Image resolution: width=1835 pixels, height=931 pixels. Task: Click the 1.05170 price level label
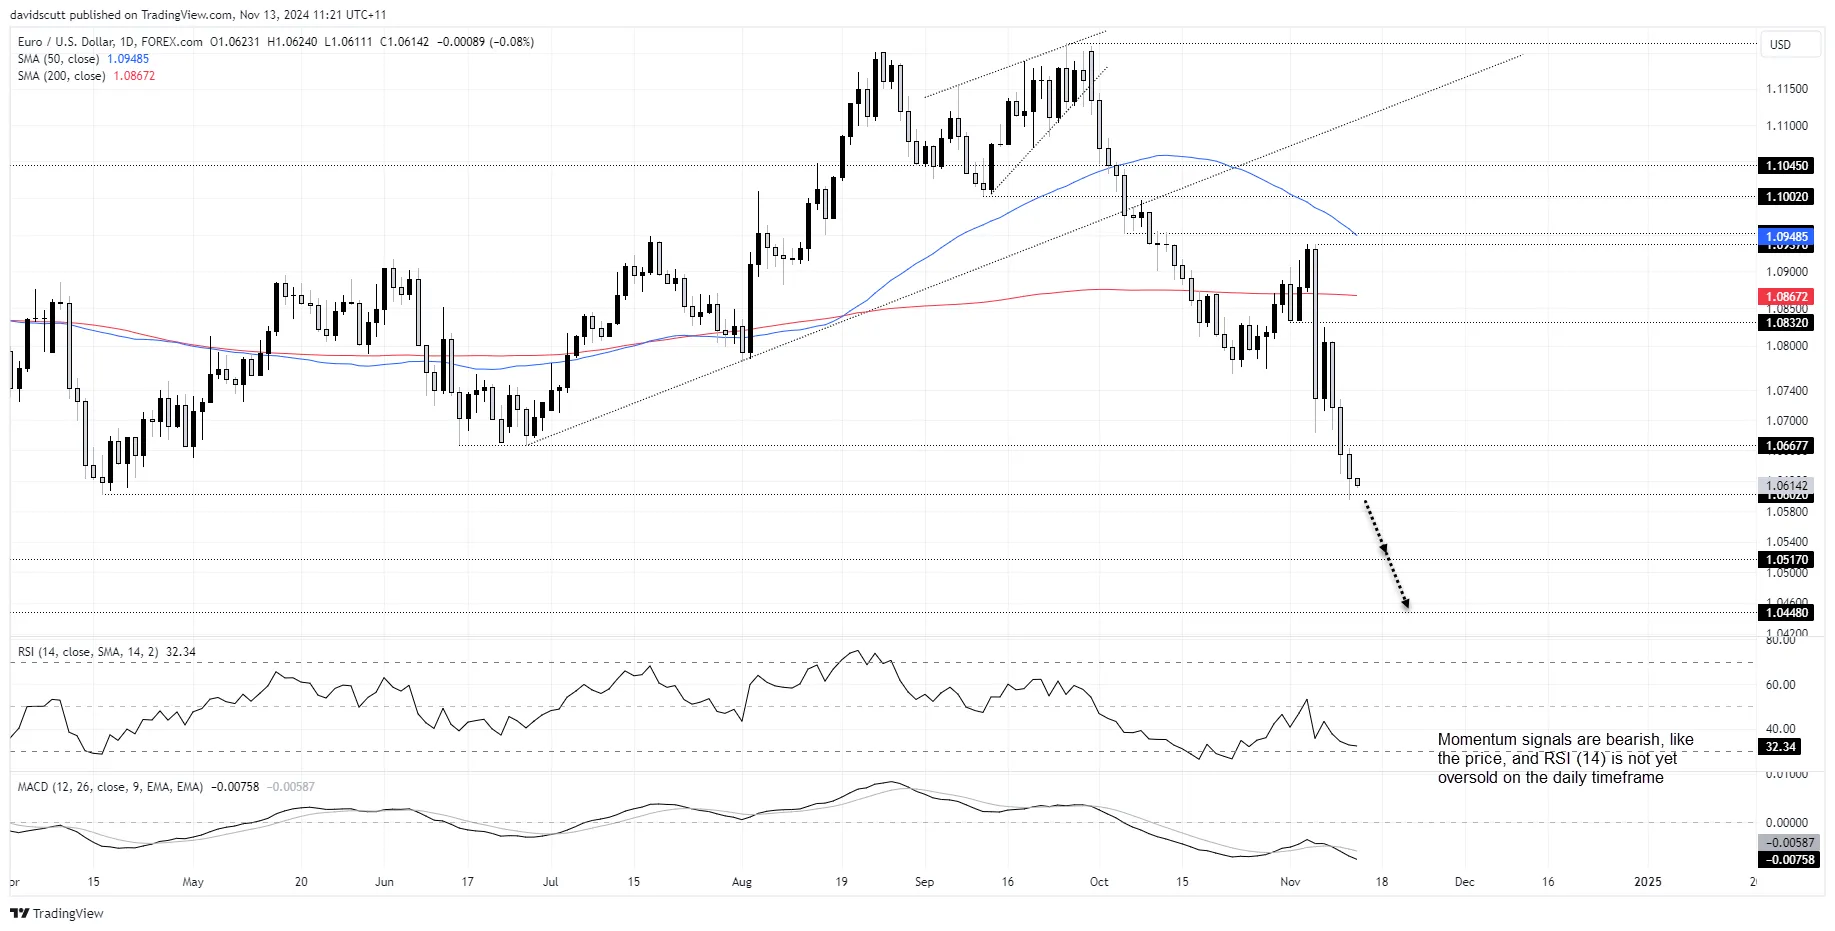(x=1786, y=560)
